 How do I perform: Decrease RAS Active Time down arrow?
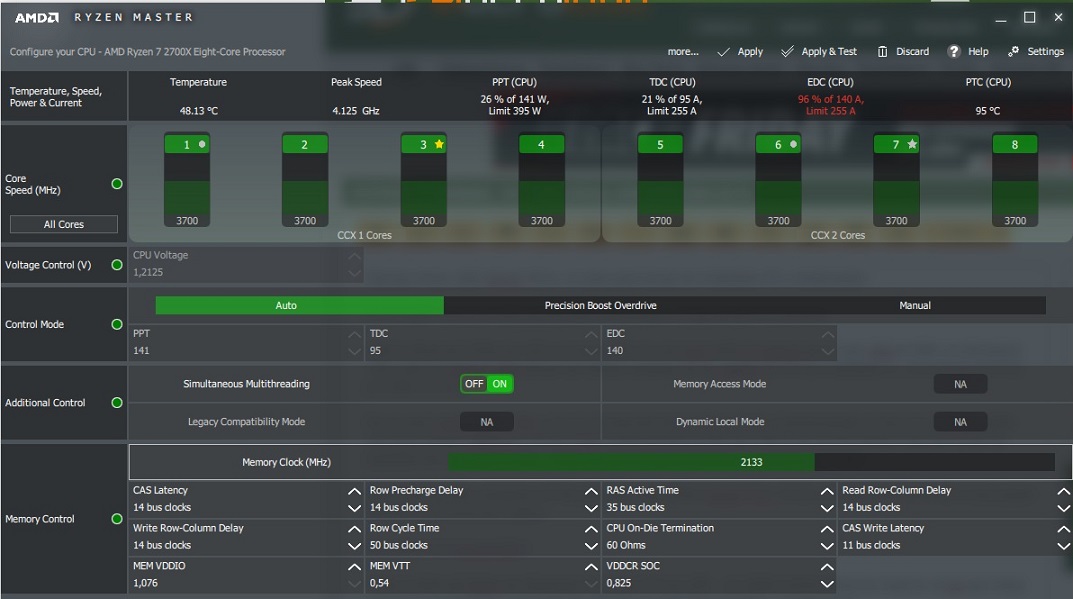(827, 508)
